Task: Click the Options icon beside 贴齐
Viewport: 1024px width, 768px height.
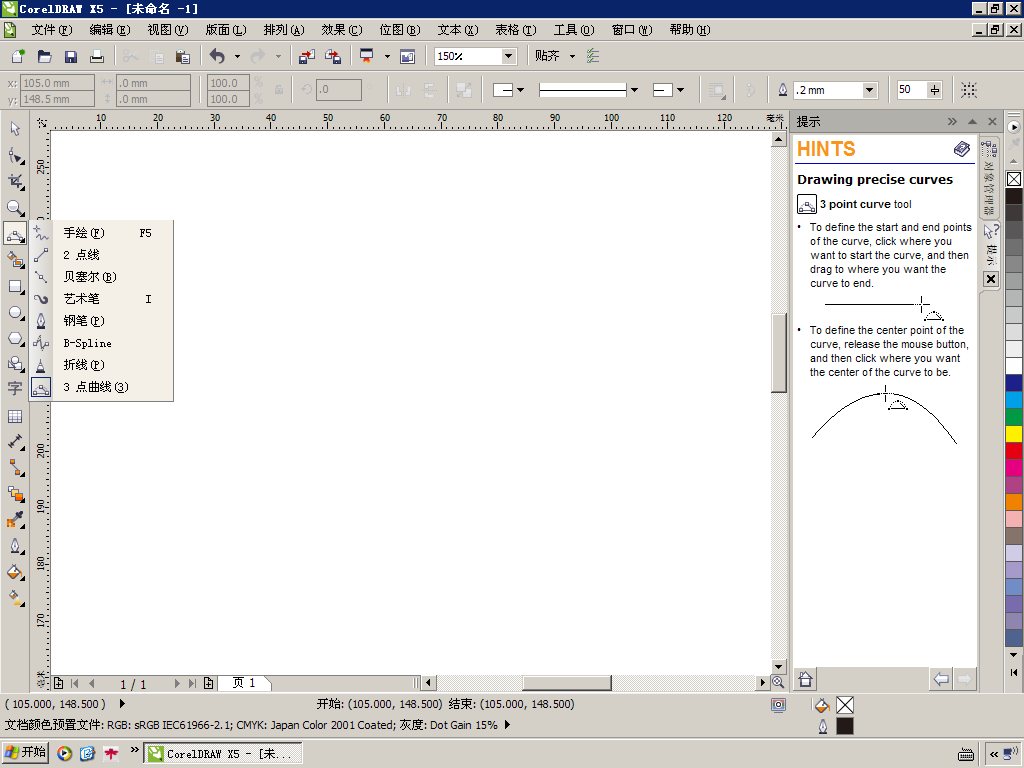Action: point(593,56)
